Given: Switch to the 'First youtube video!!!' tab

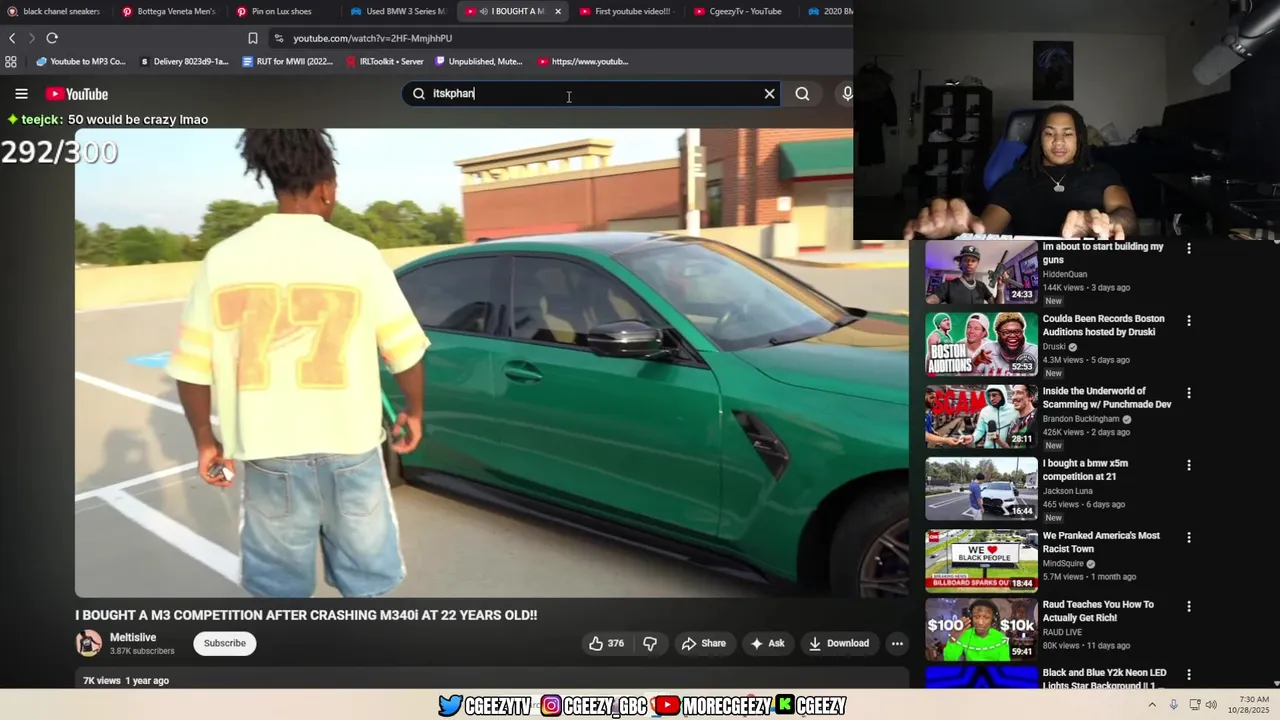Looking at the screenshot, I should [x=626, y=11].
